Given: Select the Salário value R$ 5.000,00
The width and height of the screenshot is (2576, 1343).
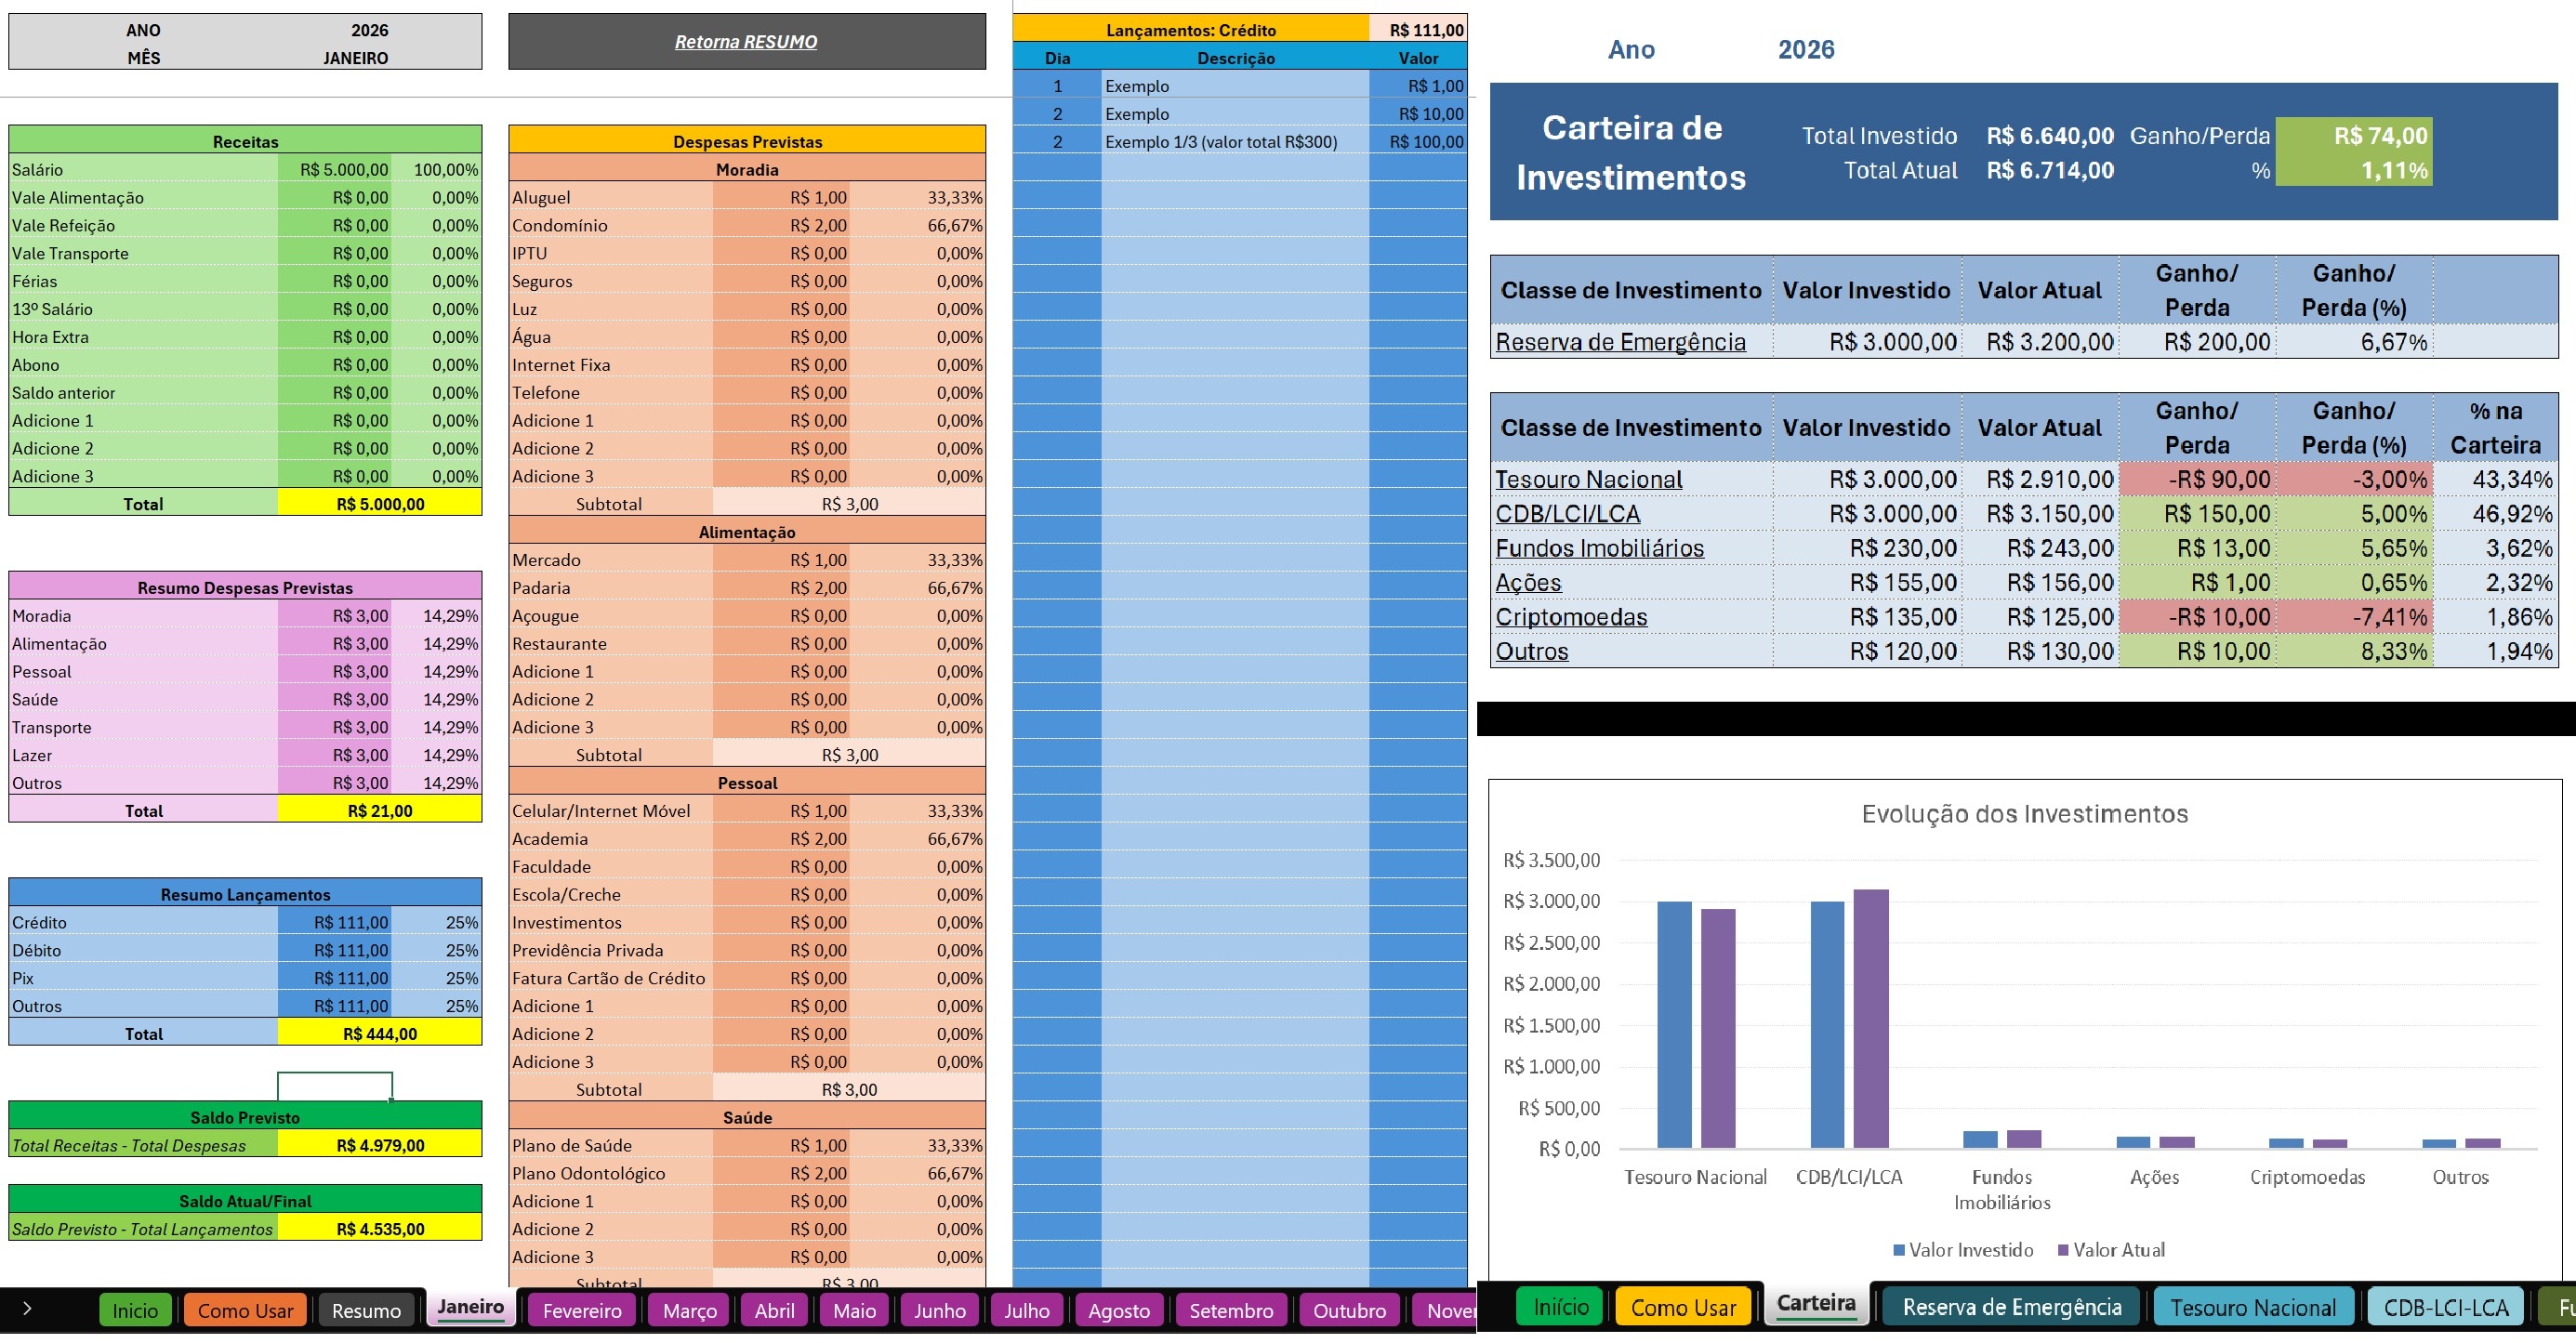Looking at the screenshot, I should (335, 170).
